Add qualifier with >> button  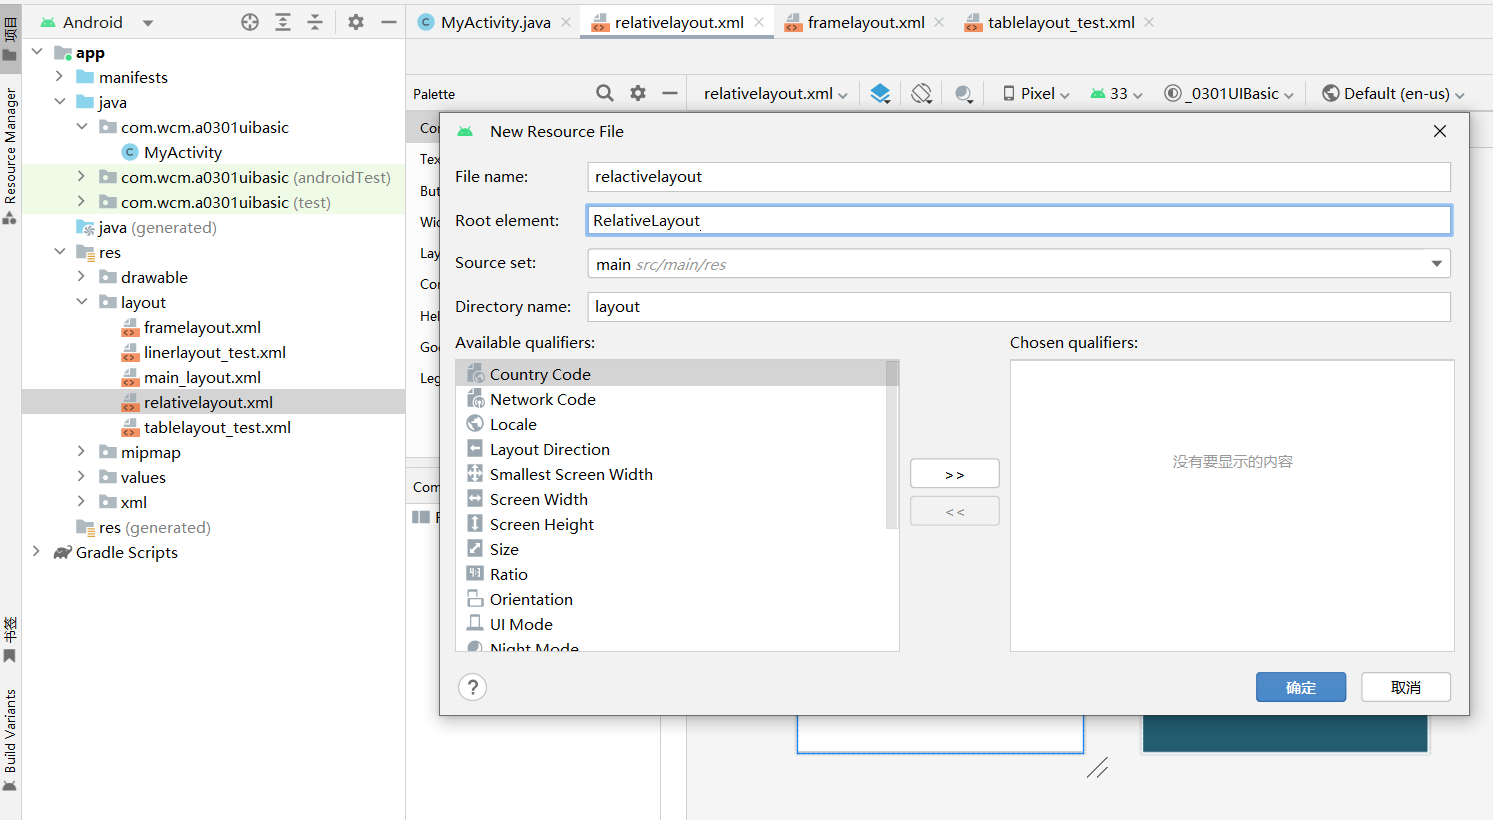[x=955, y=474]
